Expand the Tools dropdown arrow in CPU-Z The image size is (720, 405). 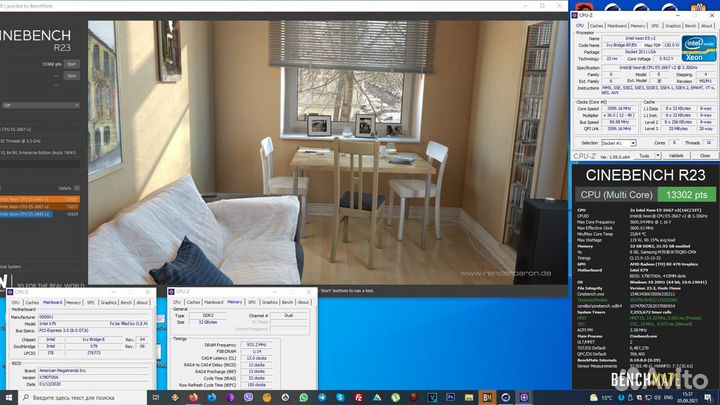(658, 156)
